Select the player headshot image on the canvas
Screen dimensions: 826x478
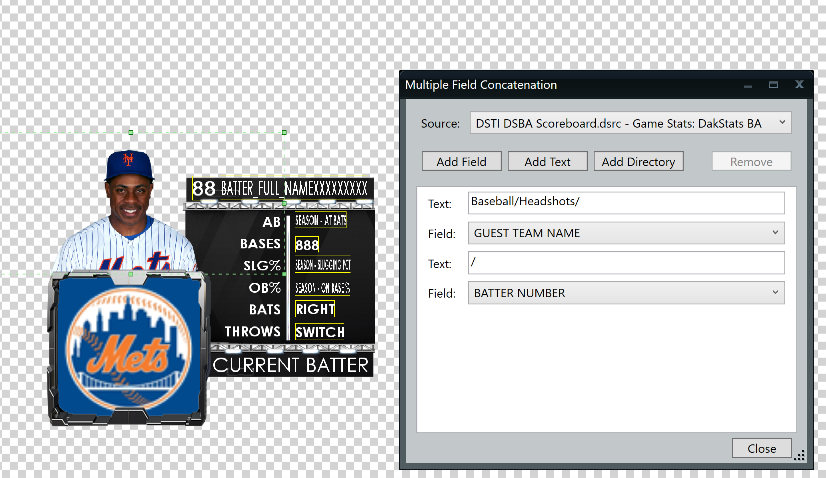(x=126, y=211)
